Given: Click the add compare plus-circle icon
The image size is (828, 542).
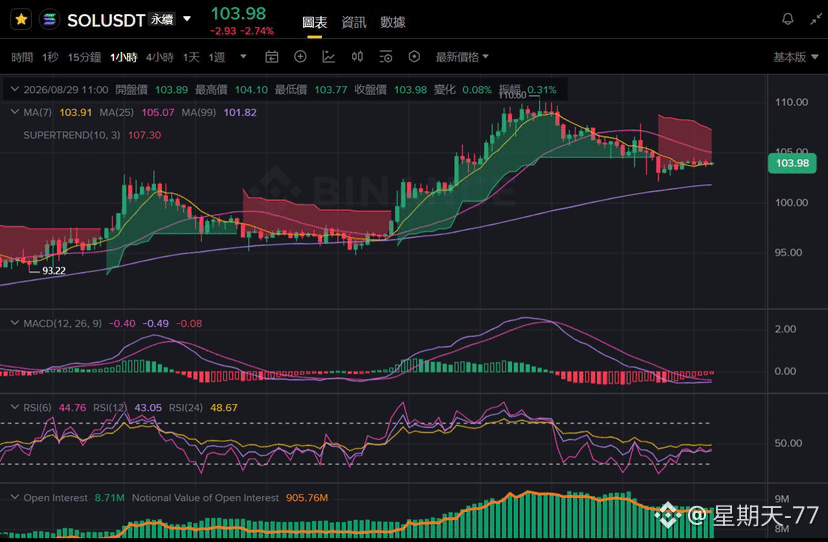Looking at the screenshot, I should 300,57.
